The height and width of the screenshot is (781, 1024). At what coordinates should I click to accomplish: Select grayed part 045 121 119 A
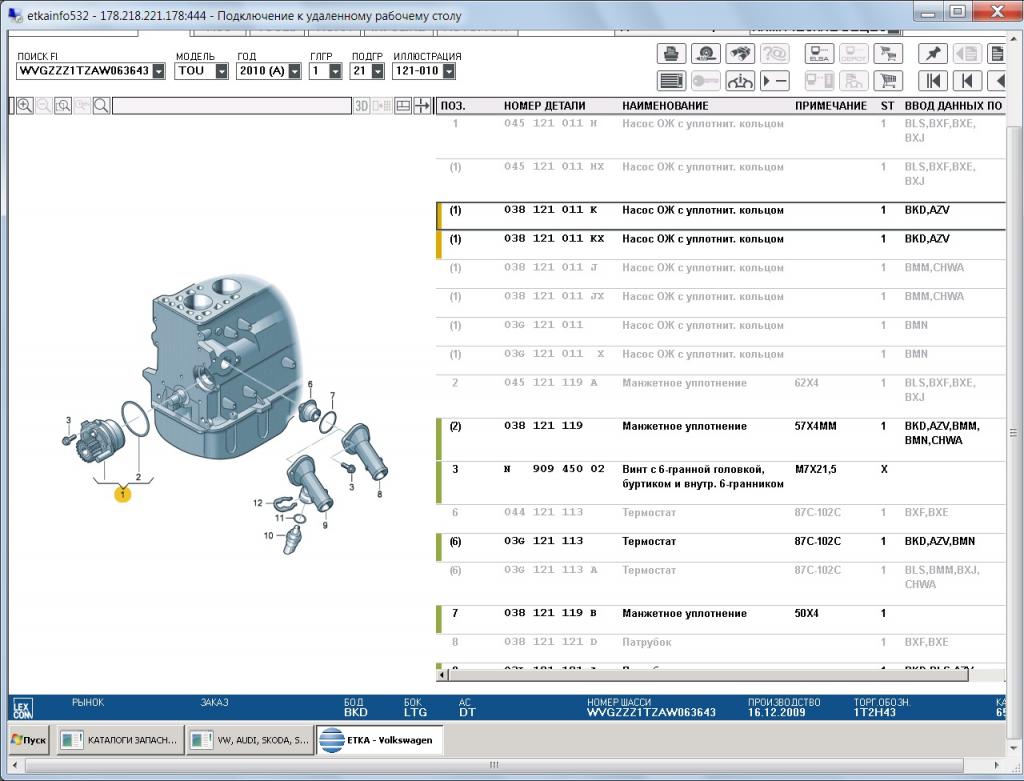click(721, 396)
